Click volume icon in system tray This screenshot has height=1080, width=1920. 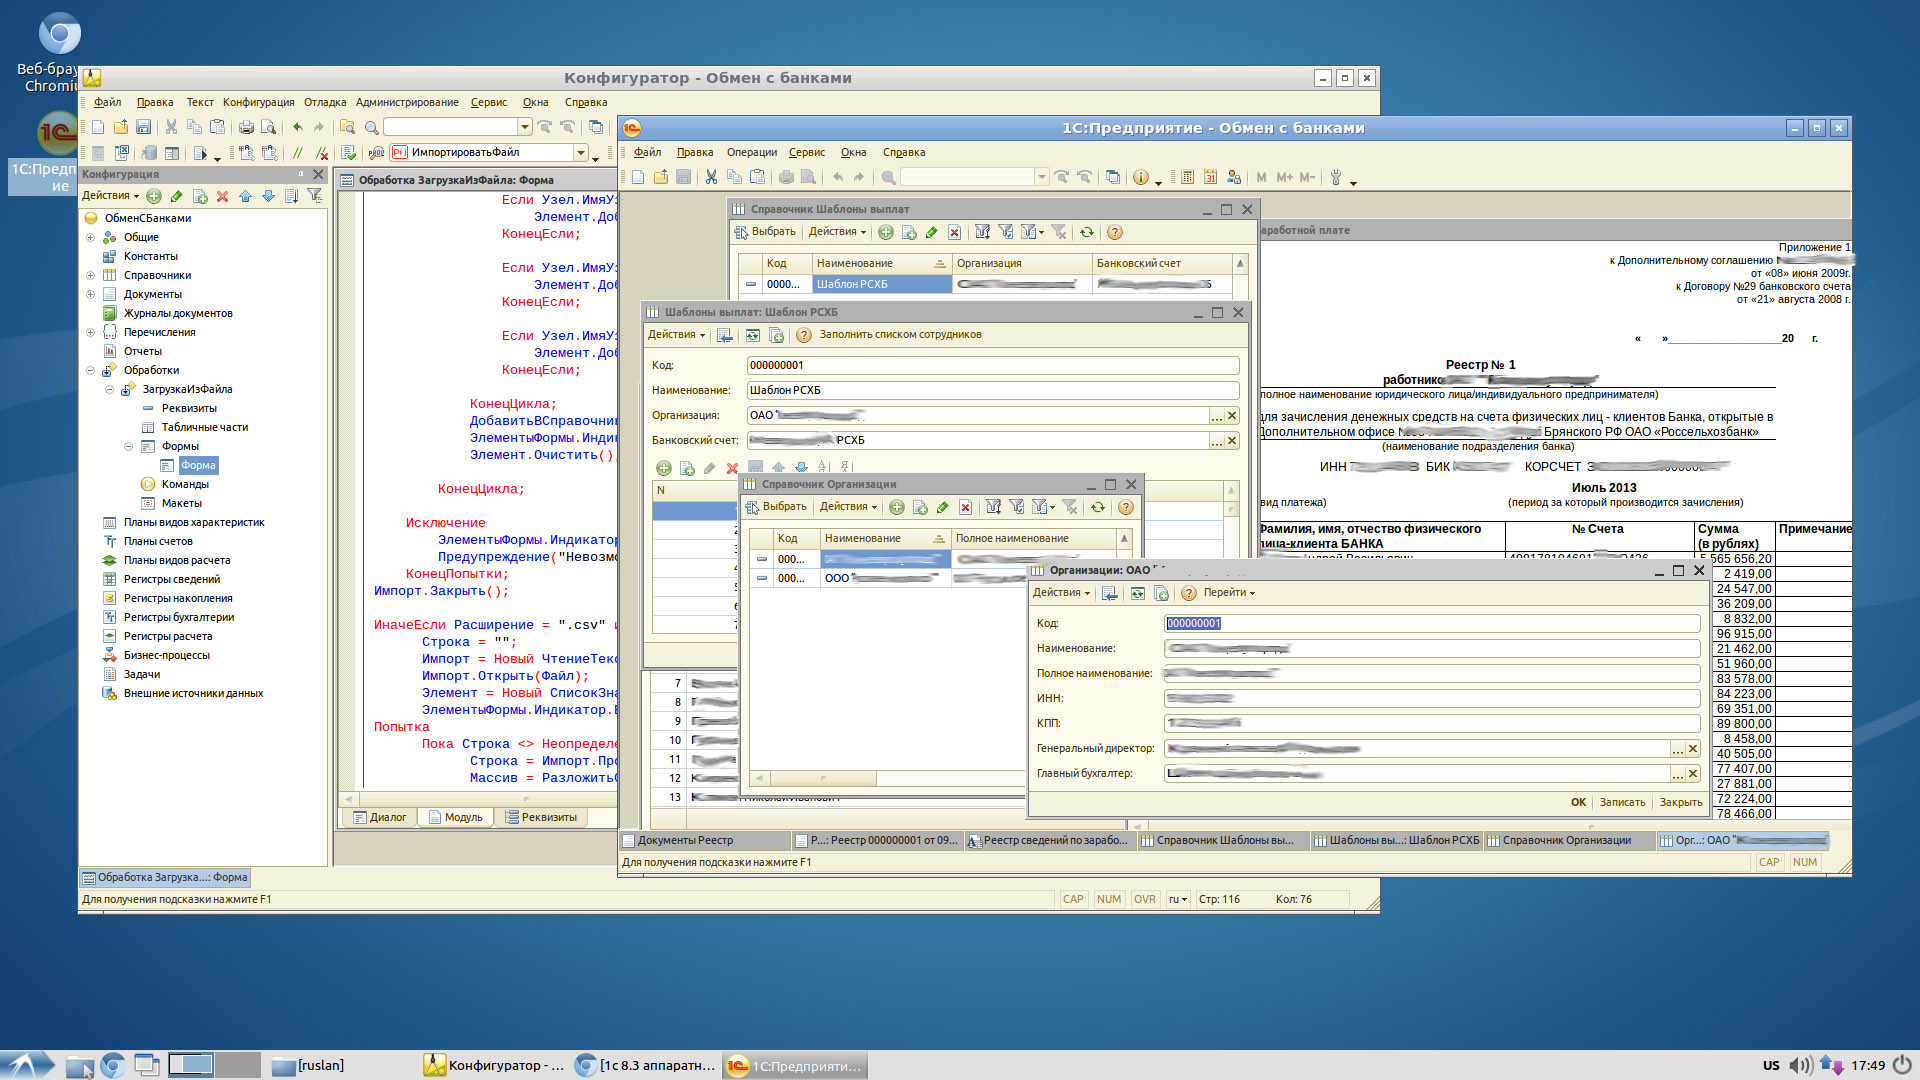pyautogui.click(x=1800, y=1065)
